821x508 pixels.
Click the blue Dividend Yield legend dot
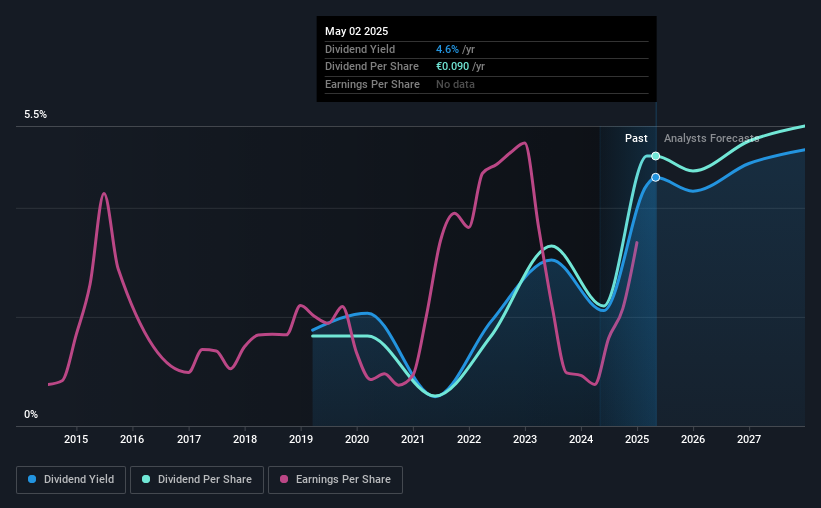[x=32, y=479]
